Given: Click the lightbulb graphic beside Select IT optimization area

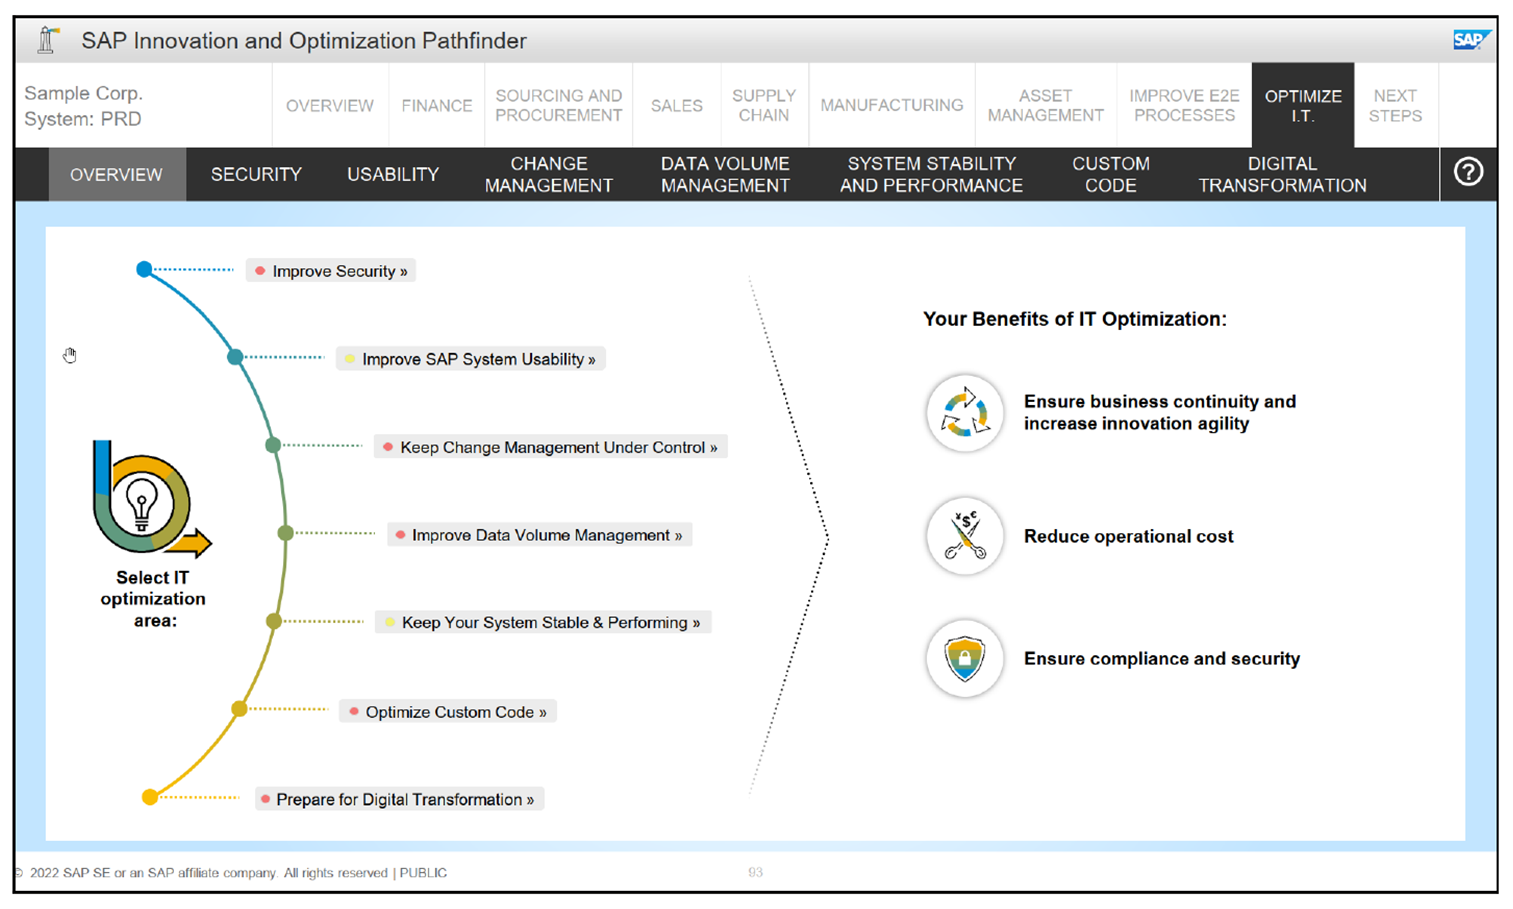Looking at the screenshot, I should (145, 503).
